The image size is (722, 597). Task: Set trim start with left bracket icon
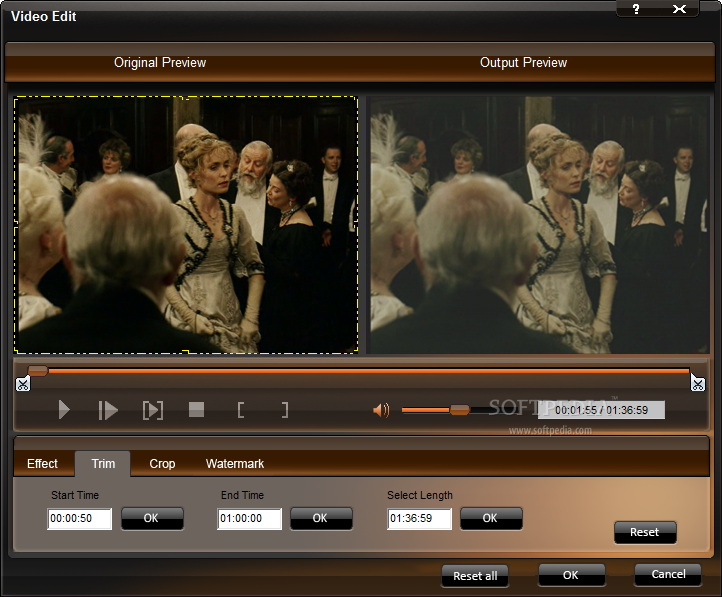point(240,410)
